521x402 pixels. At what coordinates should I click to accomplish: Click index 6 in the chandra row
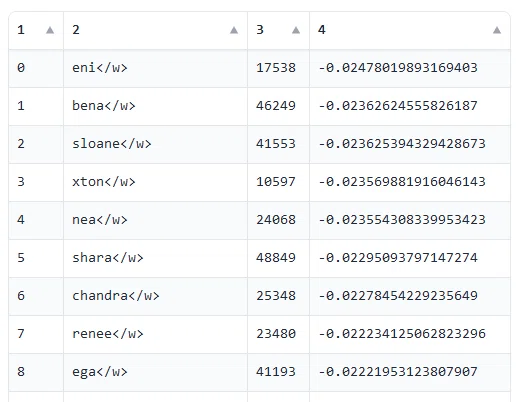pos(21,296)
